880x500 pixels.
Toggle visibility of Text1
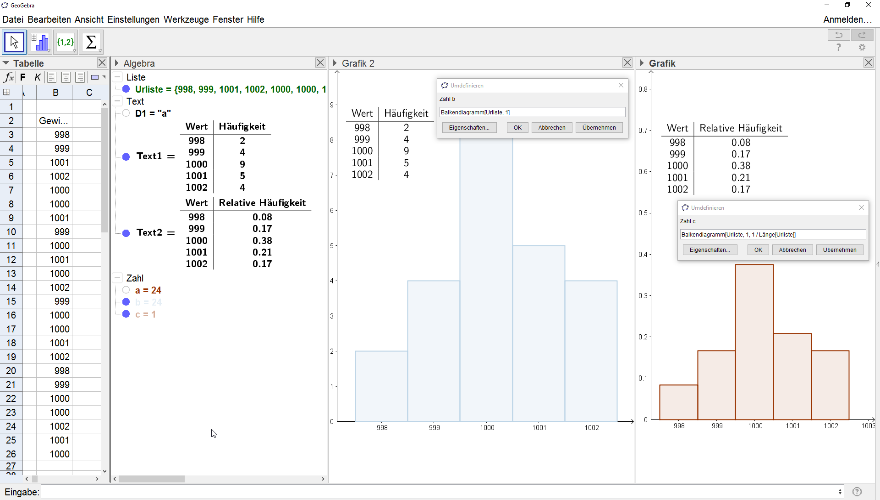tap(126, 157)
